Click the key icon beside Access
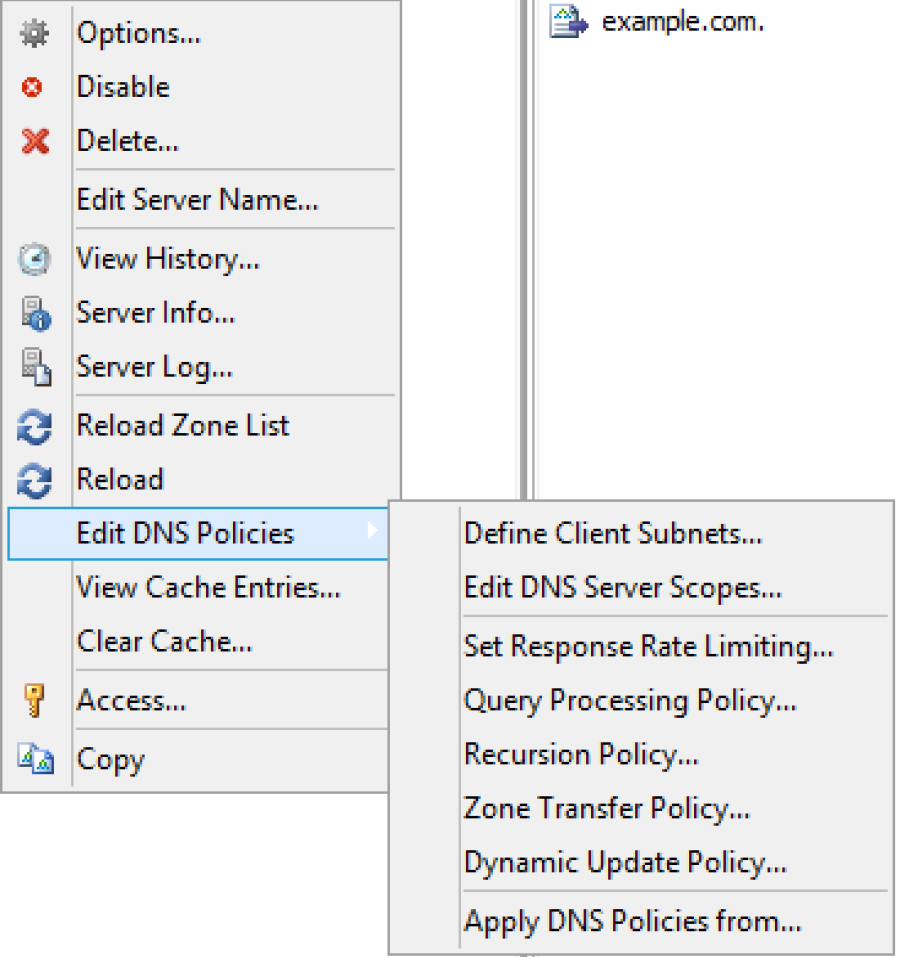Screen dimensions: 900x957 click(35, 702)
